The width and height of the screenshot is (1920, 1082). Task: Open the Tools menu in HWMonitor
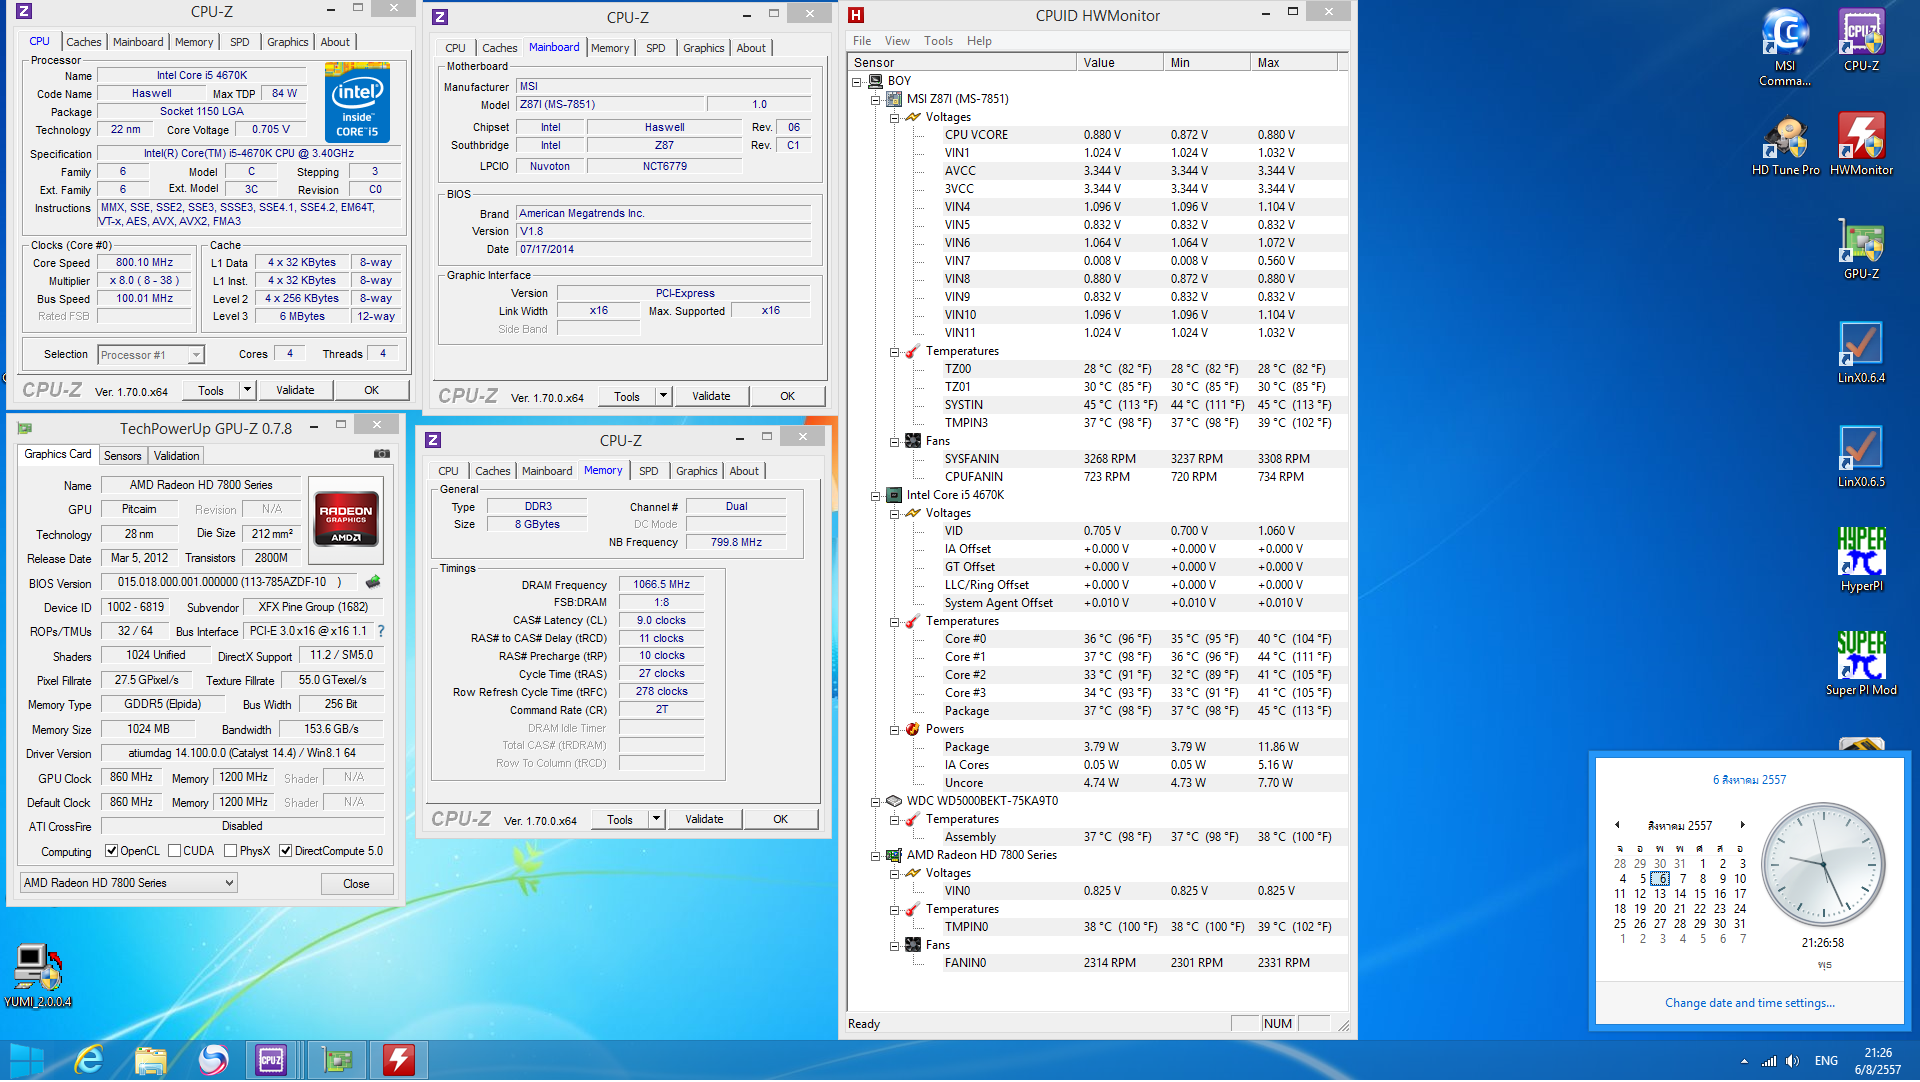click(x=937, y=41)
